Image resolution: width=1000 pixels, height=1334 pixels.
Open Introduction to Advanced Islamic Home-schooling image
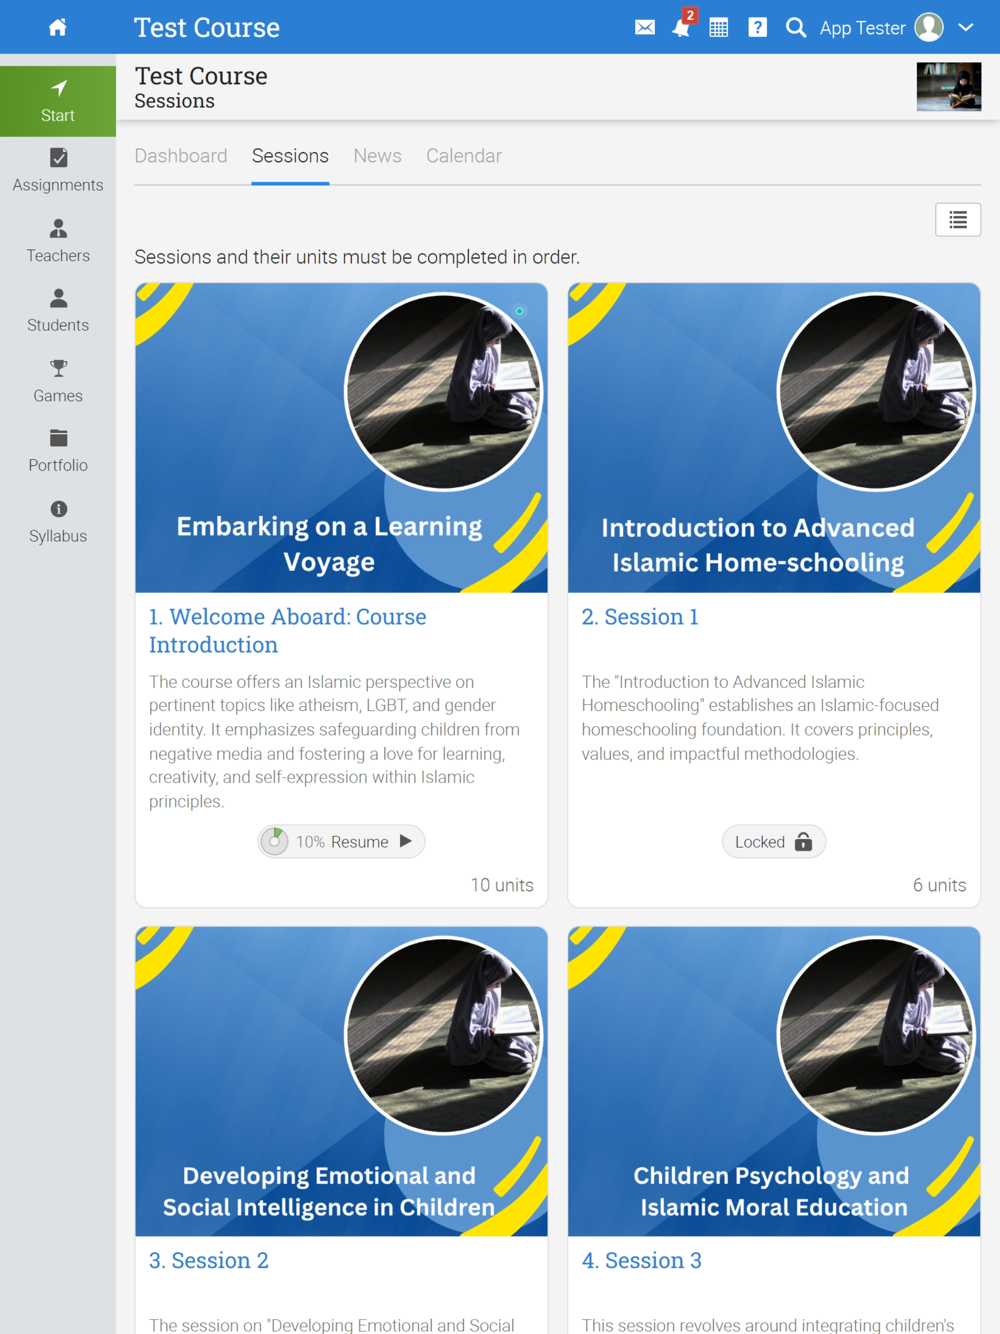tap(774, 438)
